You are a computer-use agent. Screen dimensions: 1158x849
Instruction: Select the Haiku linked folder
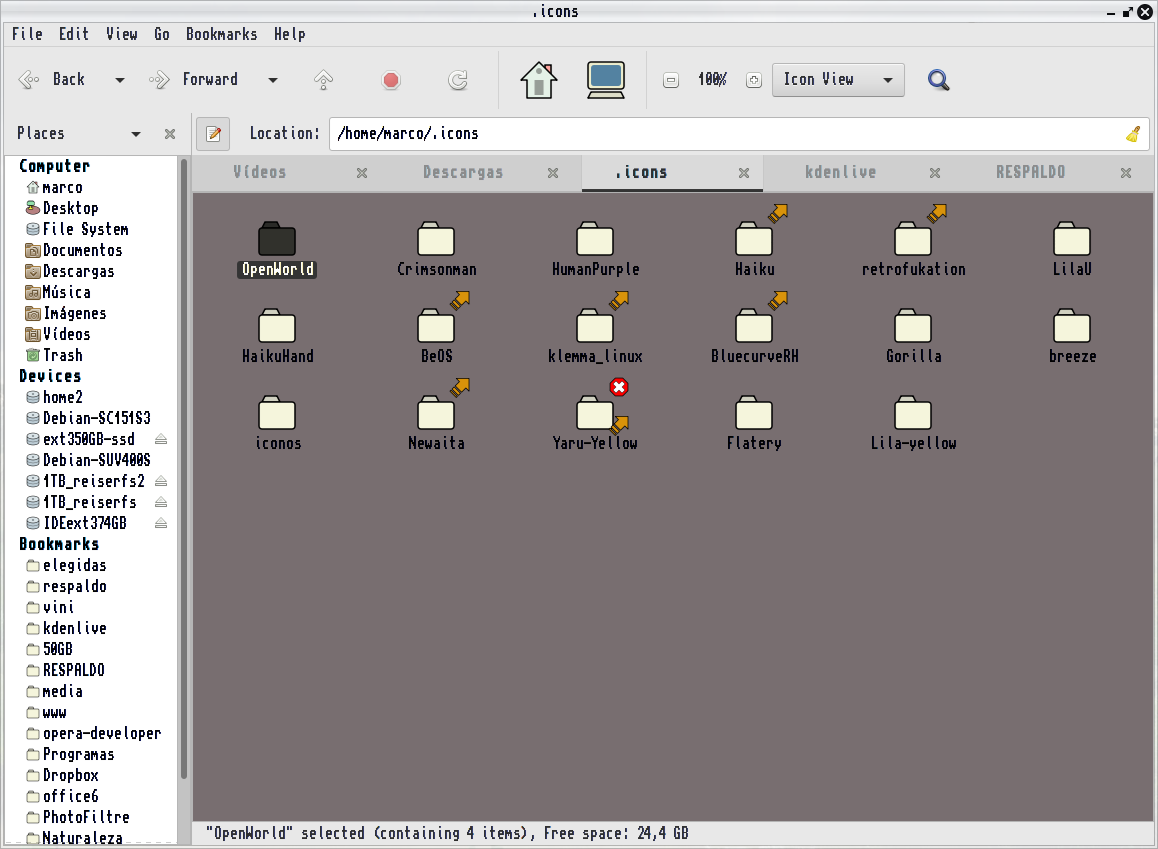coord(754,250)
